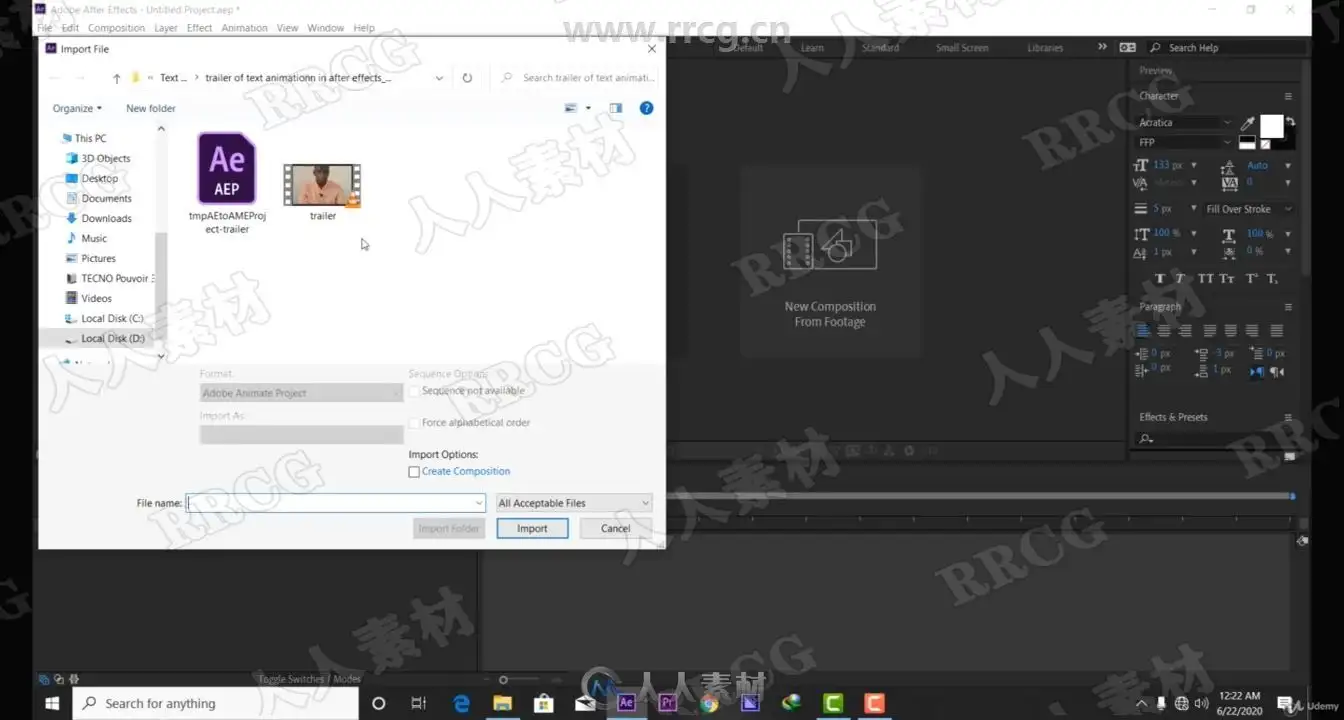Image resolution: width=1344 pixels, height=720 pixels.
Task: Open the Character panel menu icon
Action: click(1288, 96)
